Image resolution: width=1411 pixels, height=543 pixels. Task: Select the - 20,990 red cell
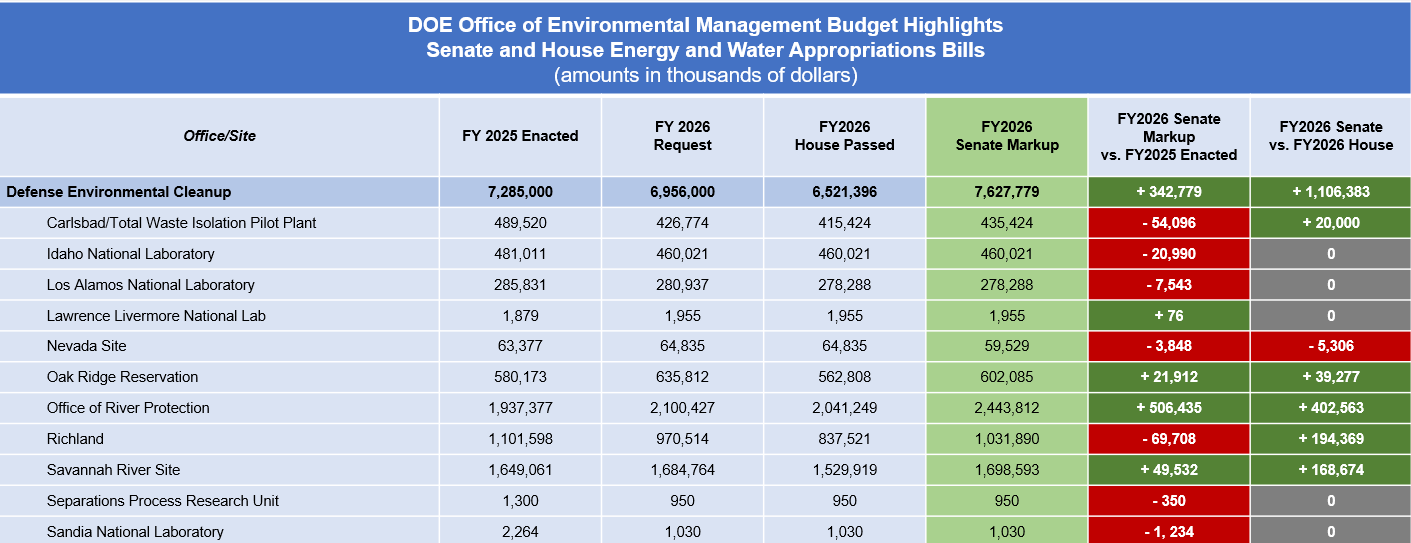click(1169, 254)
